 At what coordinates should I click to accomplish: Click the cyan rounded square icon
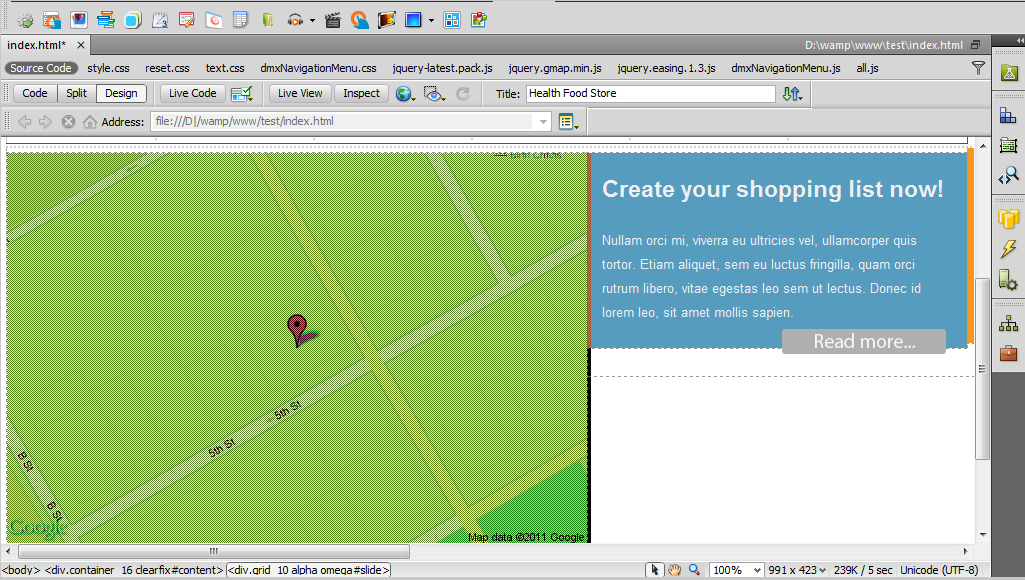[133, 20]
